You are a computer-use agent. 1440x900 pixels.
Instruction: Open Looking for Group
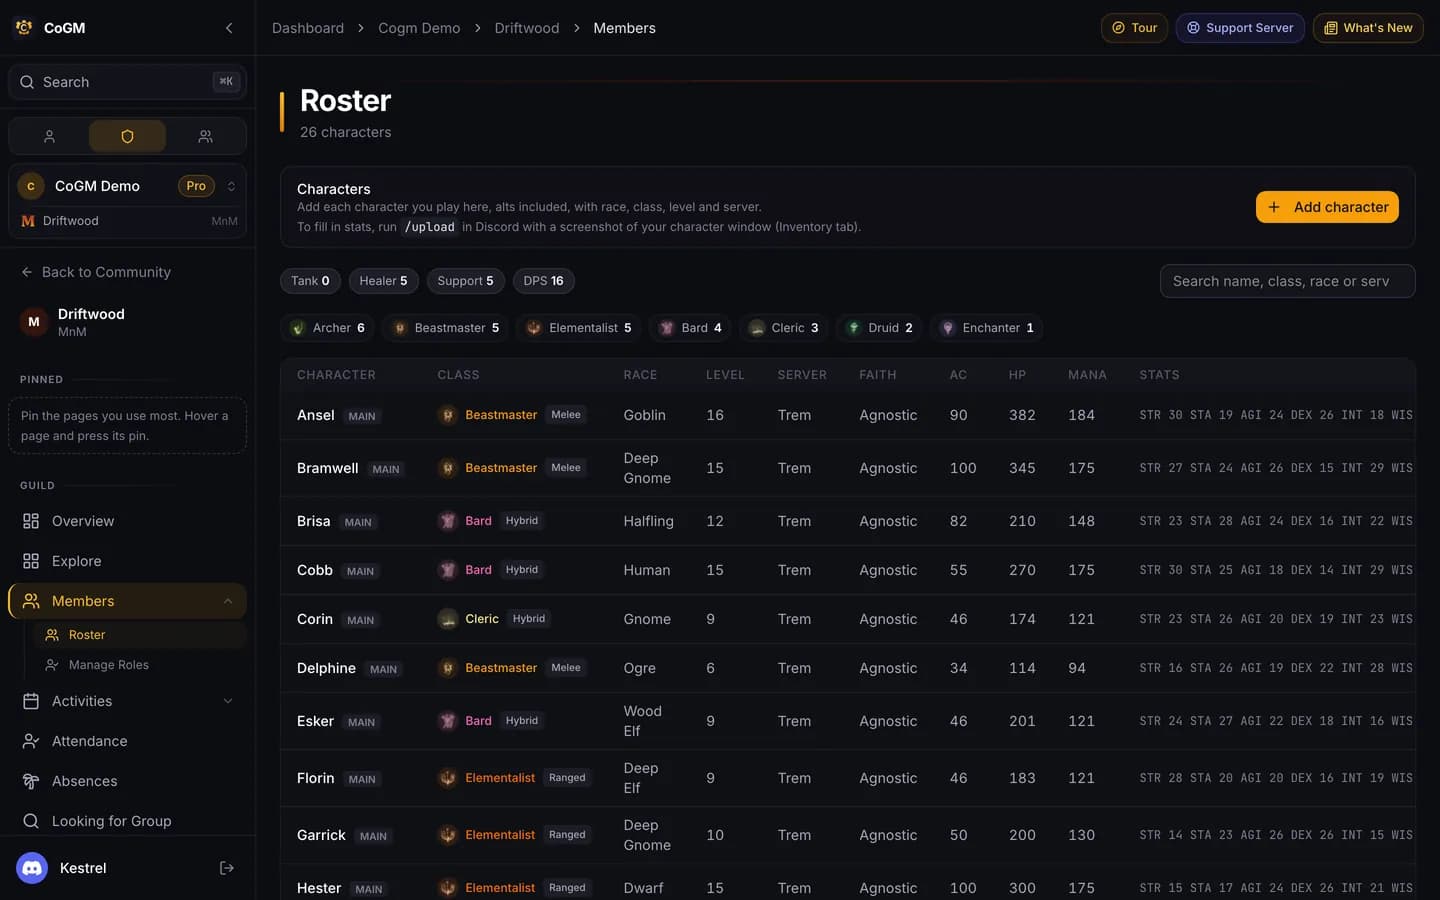(x=127, y=821)
